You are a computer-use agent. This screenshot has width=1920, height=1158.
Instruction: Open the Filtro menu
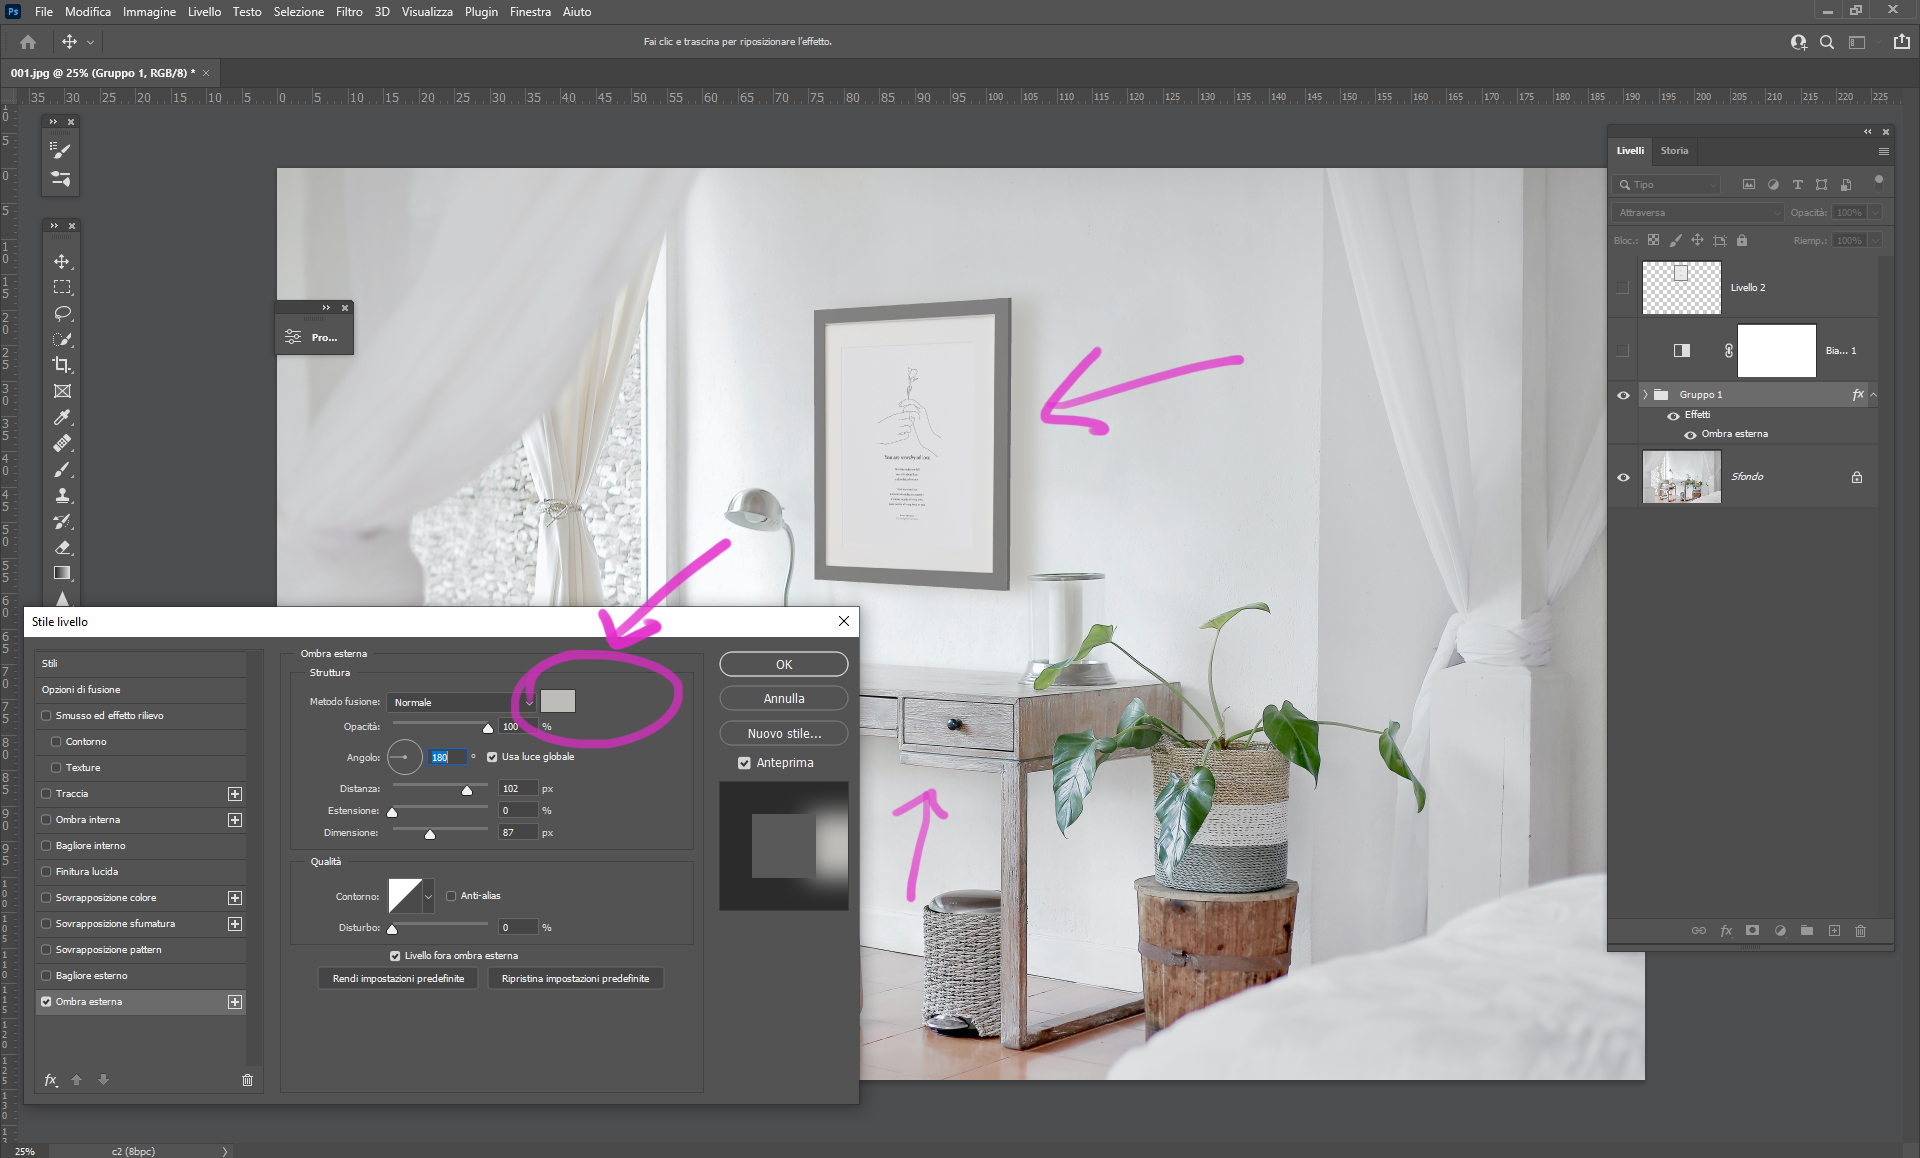click(x=348, y=12)
